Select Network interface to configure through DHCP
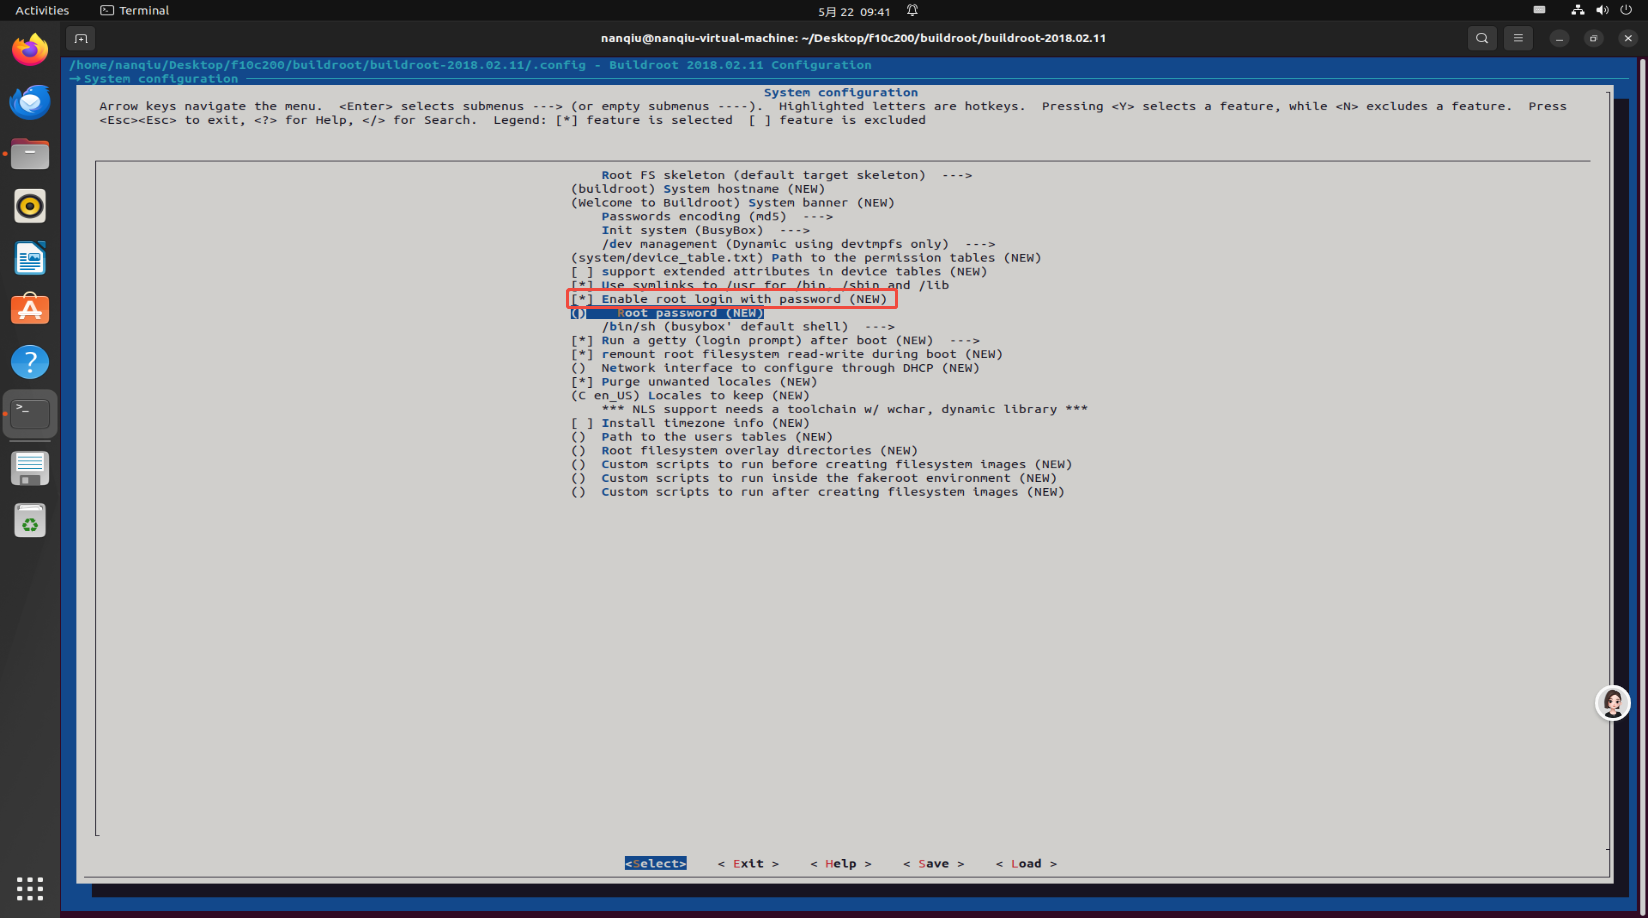The image size is (1648, 918). click(x=775, y=368)
